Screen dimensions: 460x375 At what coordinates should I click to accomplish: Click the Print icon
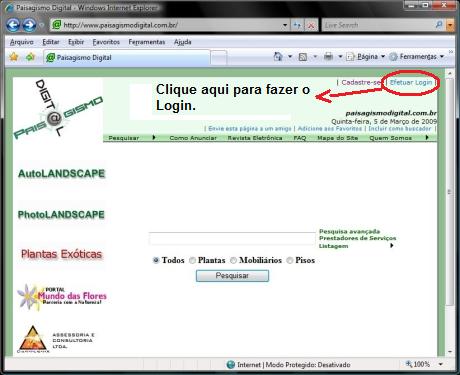click(328, 57)
